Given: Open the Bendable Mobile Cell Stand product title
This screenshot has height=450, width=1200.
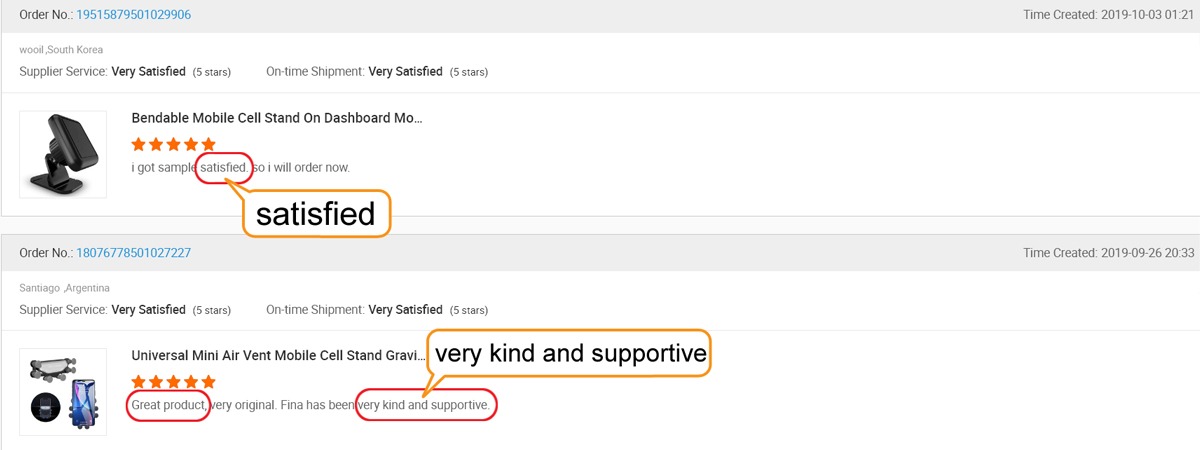Looking at the screenshot, I should (277, 118).
